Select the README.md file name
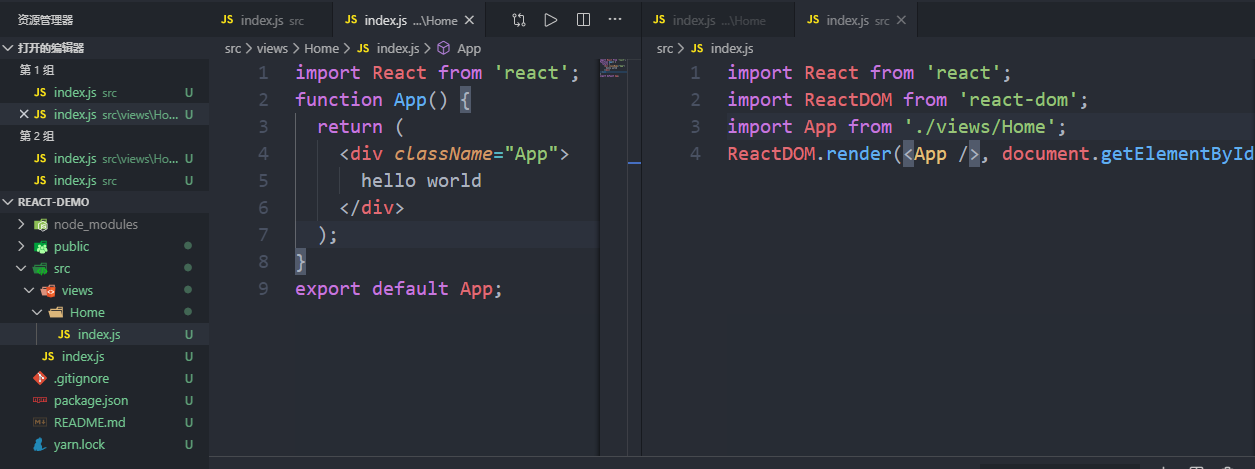Image resolution: width=1255 pixels, height=469 pixels. [90, 423]
